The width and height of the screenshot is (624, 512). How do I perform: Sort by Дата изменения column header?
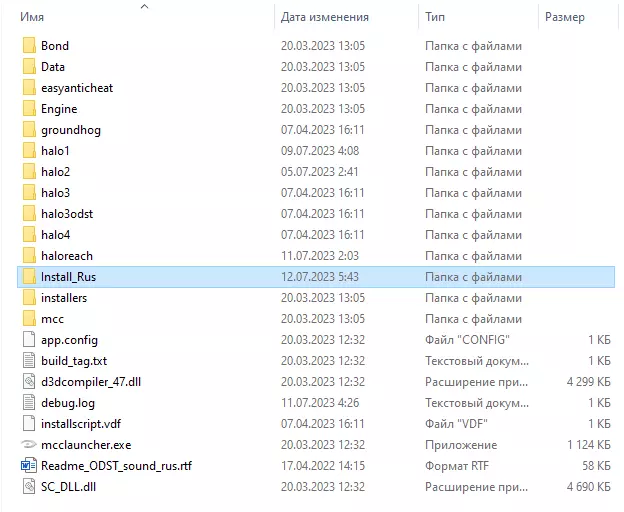coord(325,17)
